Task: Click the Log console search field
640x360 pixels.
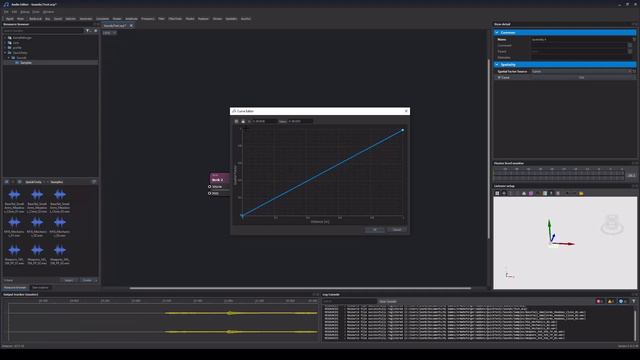Action: pyautogui.click(x=349, y=301)
